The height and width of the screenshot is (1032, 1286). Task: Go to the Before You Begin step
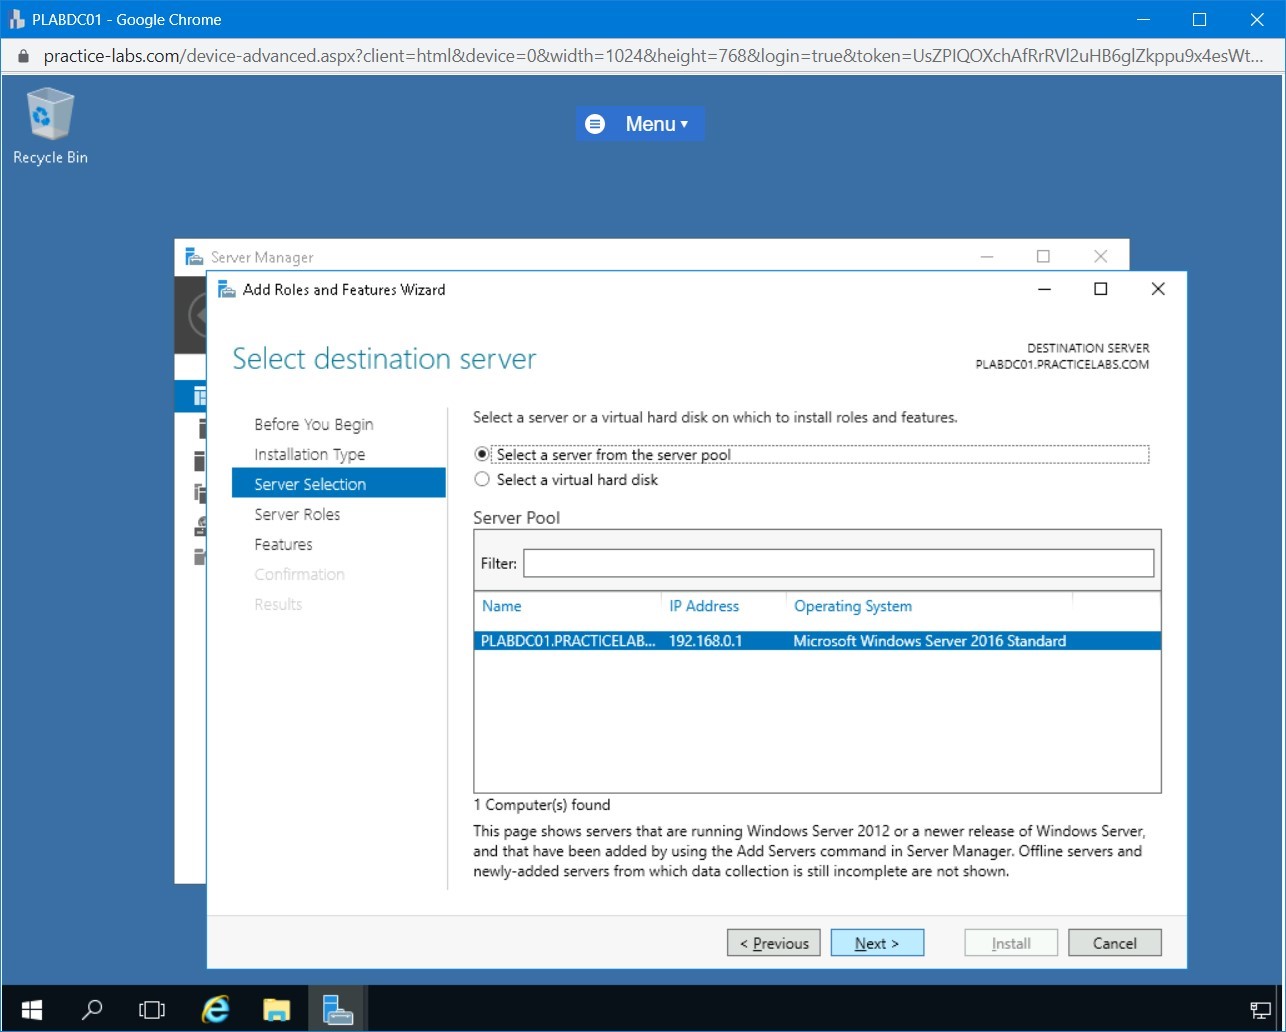[314, 424]
